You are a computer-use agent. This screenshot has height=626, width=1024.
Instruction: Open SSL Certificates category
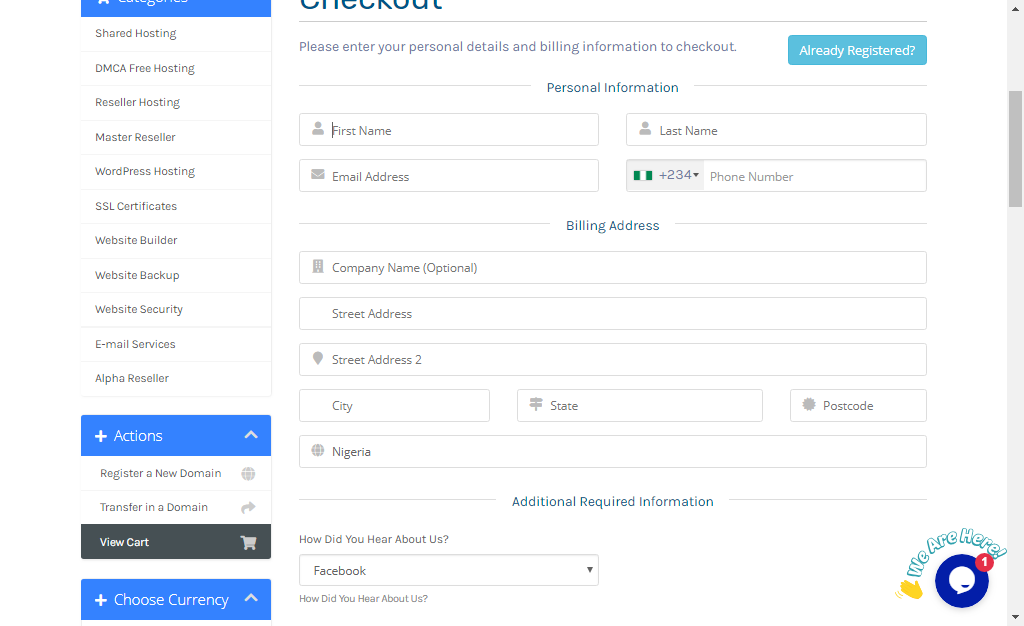pos(176,206)
